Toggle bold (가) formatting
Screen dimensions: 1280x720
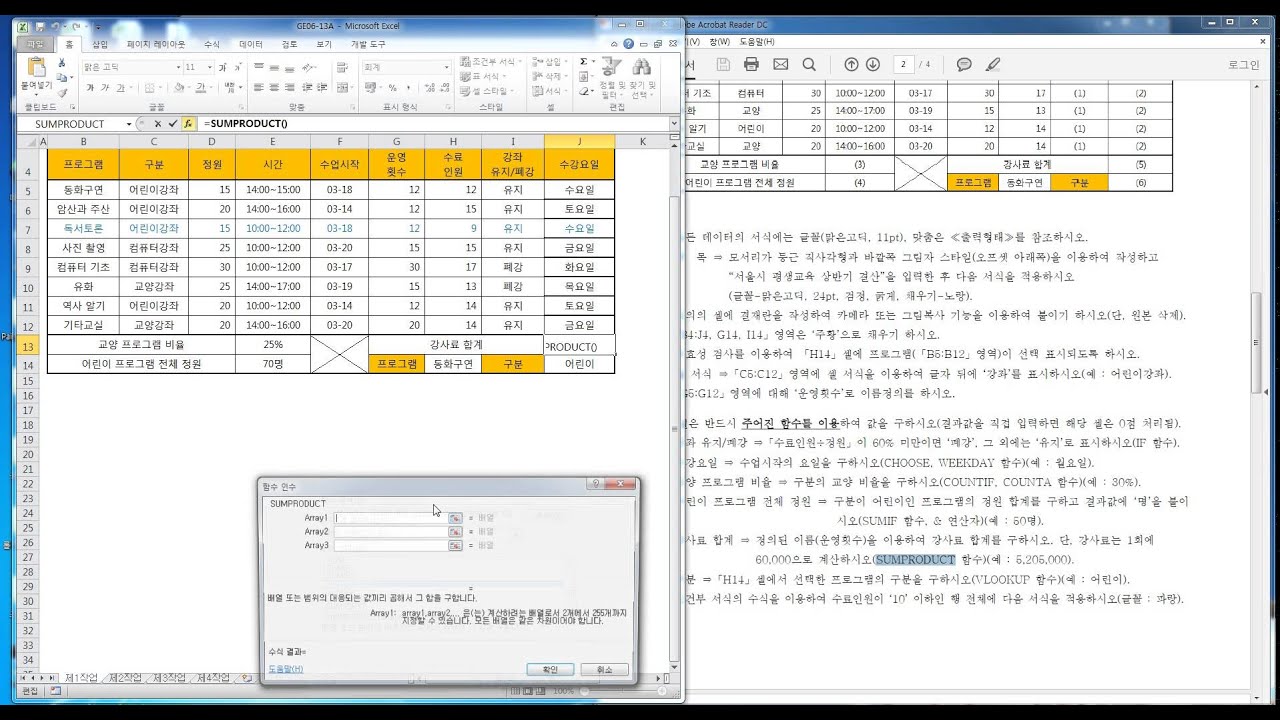pyautogui.click(x=91, y=88)
